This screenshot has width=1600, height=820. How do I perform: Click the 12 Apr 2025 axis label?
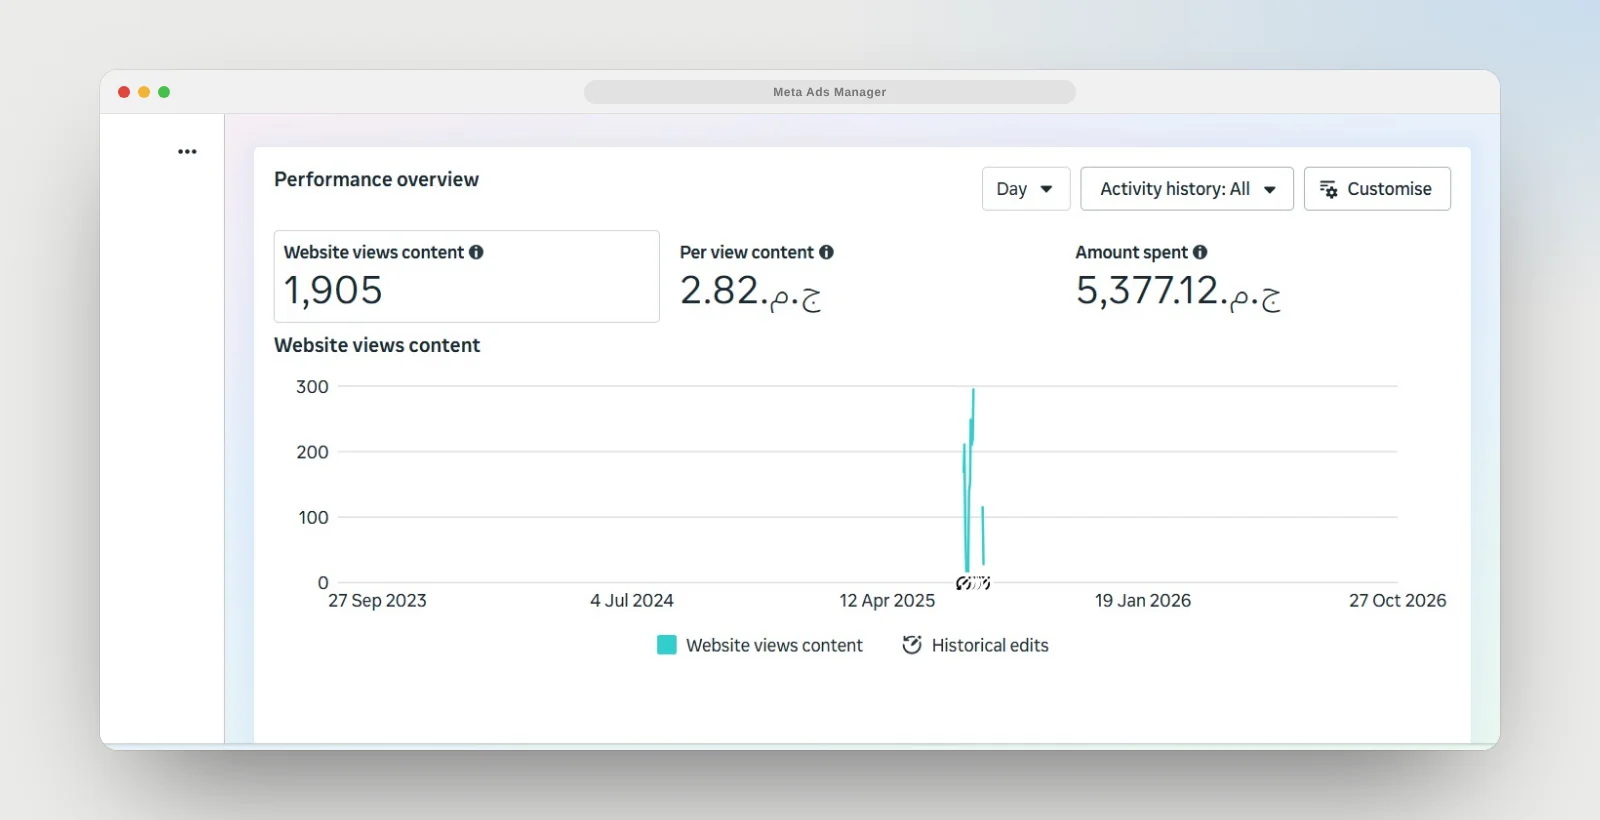pyautogui.click(x=887, y=601)
